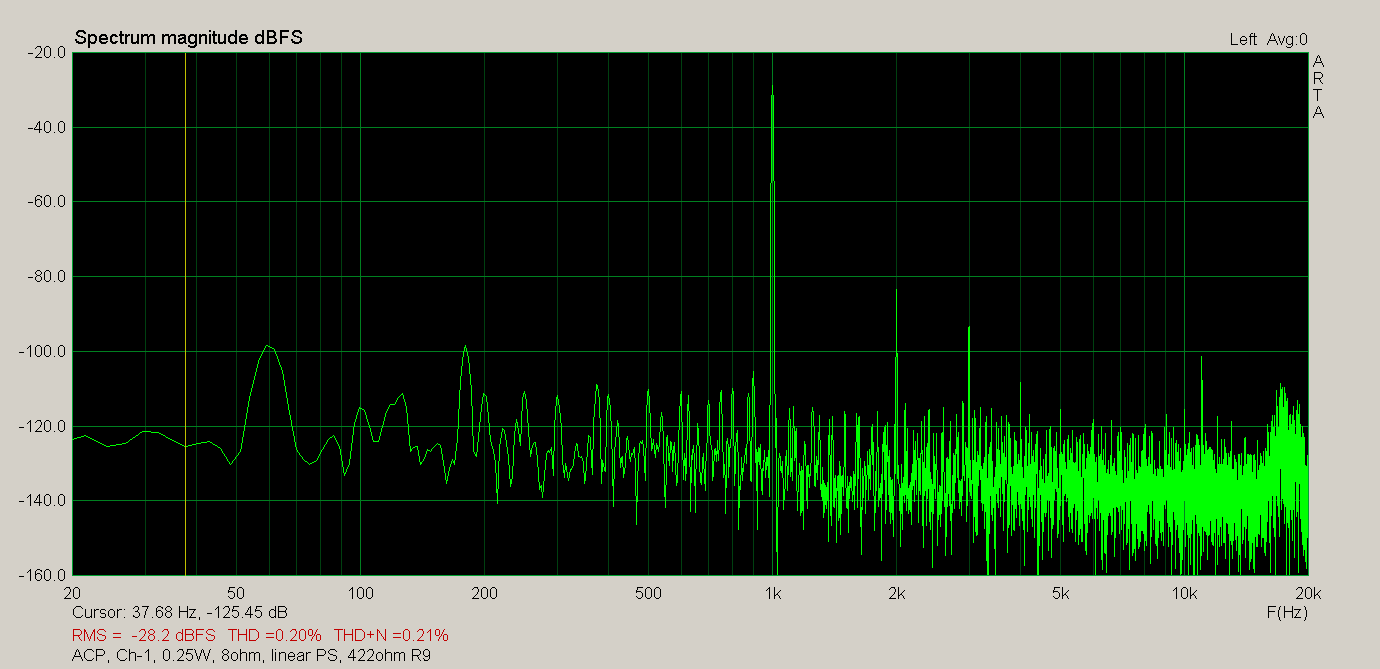The image size is (1380, 669).
Task: Click the "-60.0" level axis label
Action: [45, 202]
